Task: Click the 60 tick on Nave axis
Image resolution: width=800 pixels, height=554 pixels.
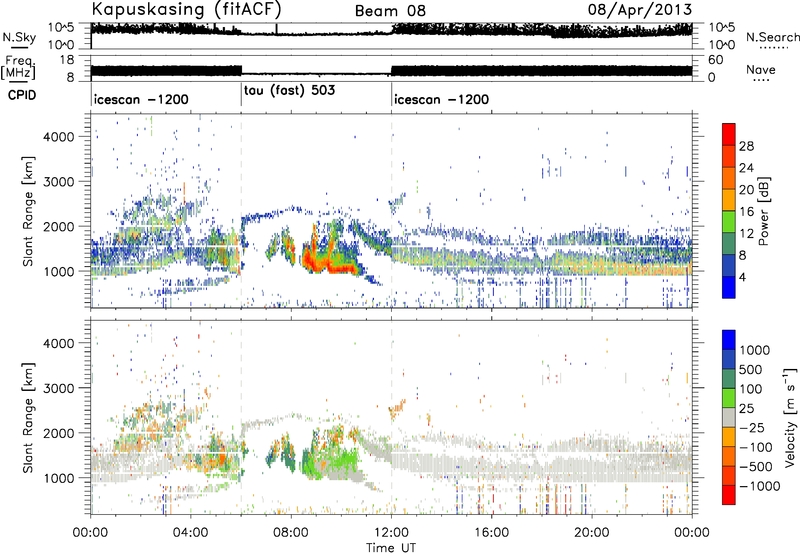Action: click(716, 60)
